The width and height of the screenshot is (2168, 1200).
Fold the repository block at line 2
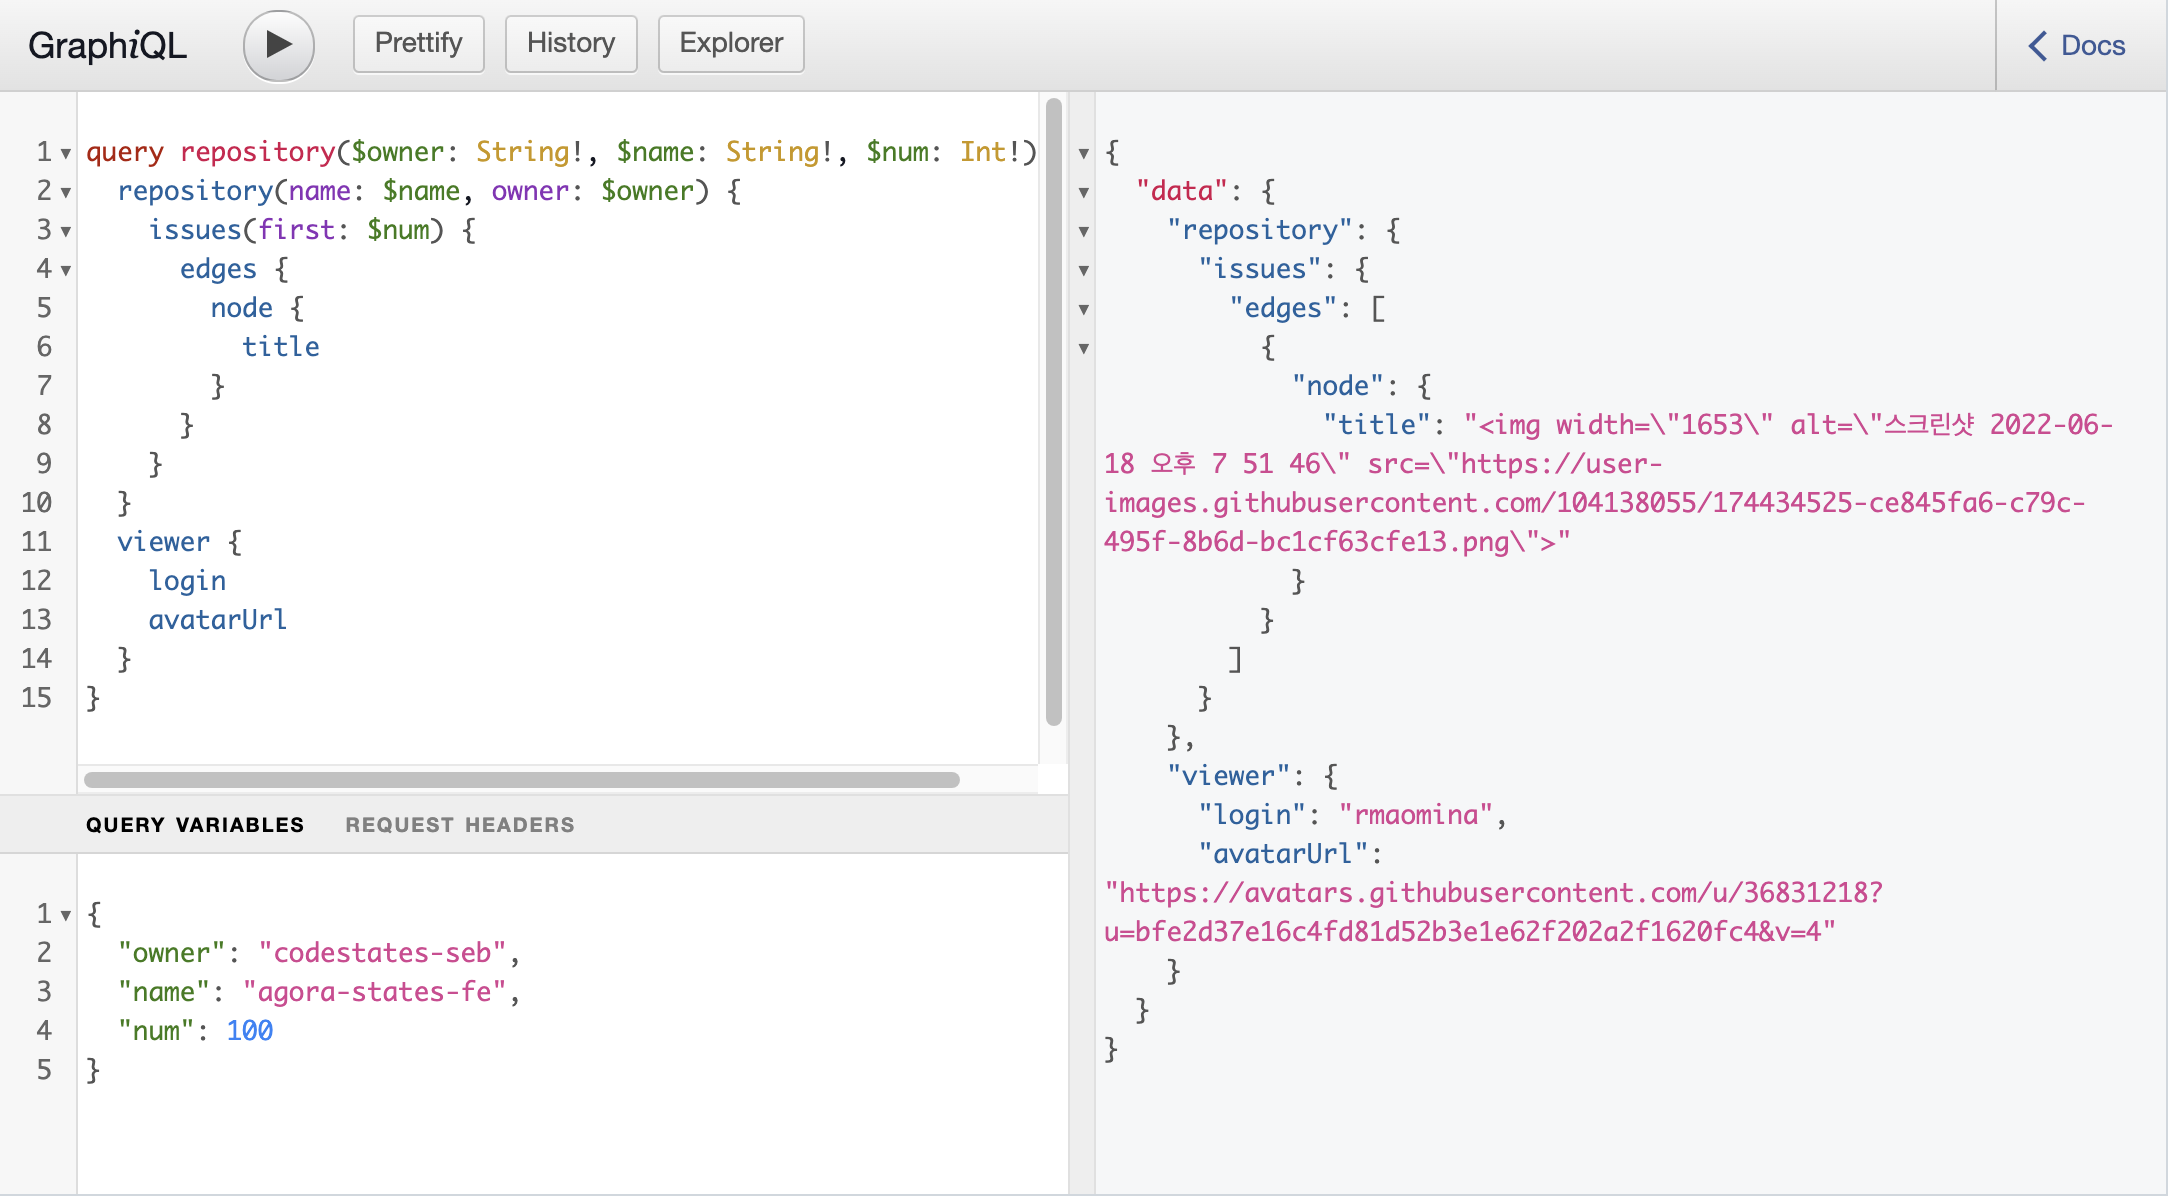pos(66,193)
